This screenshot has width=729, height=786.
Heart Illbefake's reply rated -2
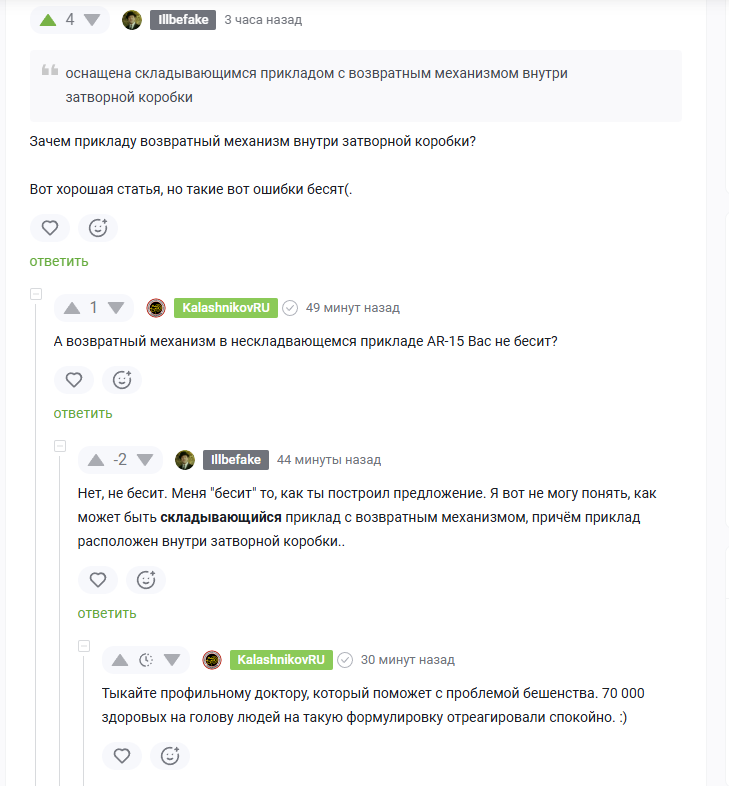[x=98, y=580]
